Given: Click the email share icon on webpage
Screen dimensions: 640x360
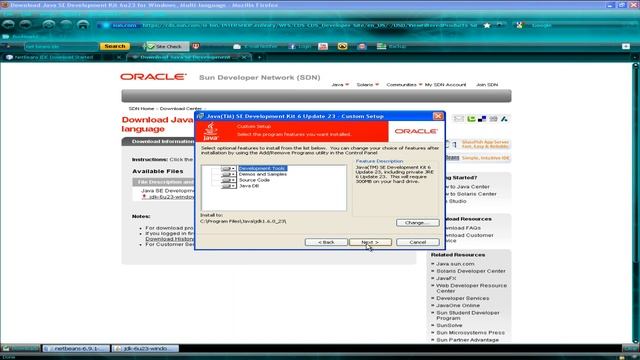Looking at the screenshot, I should tap(459, 119).
